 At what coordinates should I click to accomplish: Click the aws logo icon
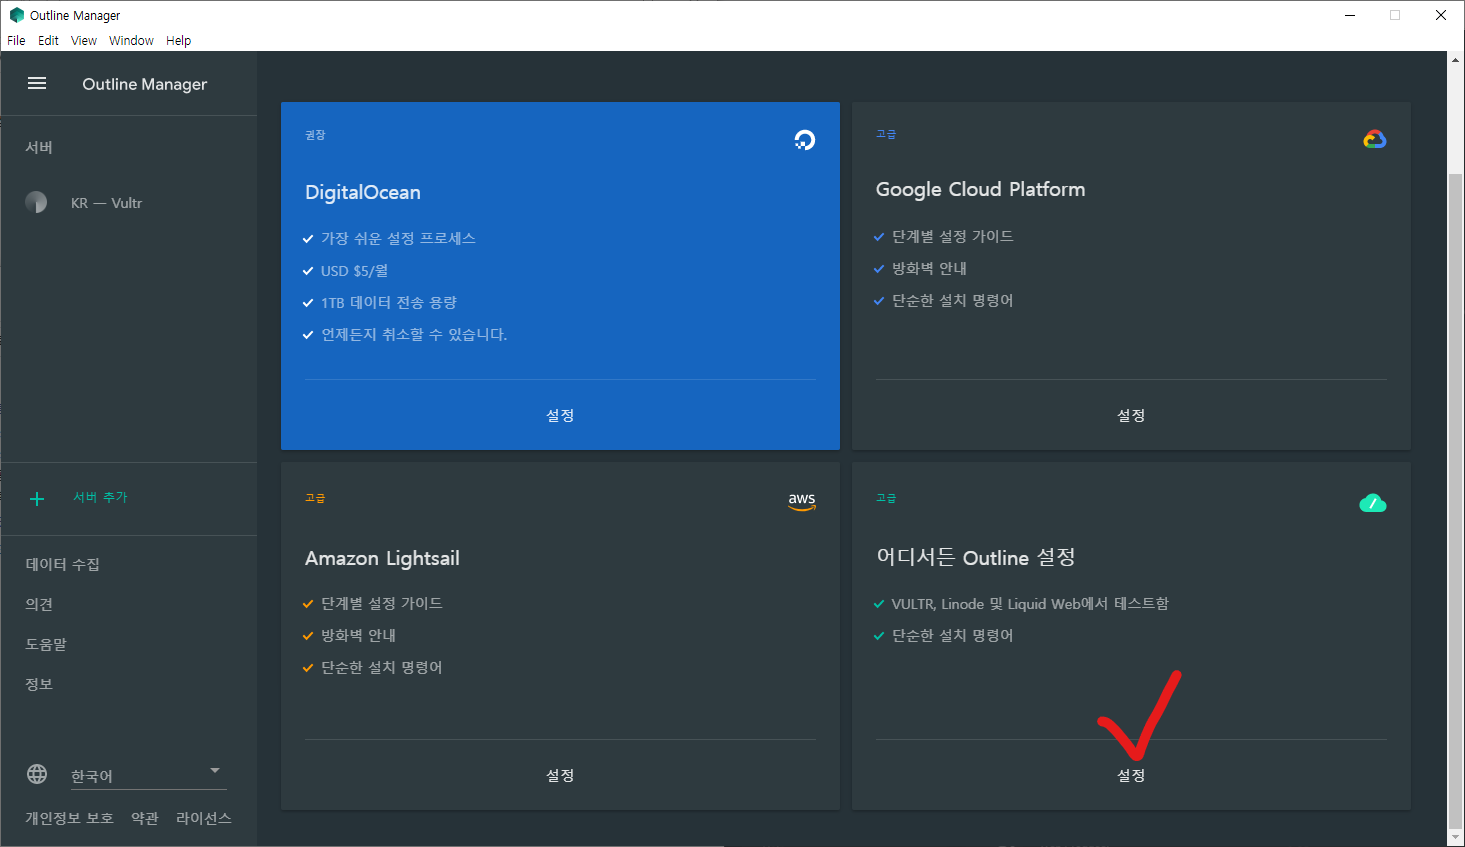(802, 500)
